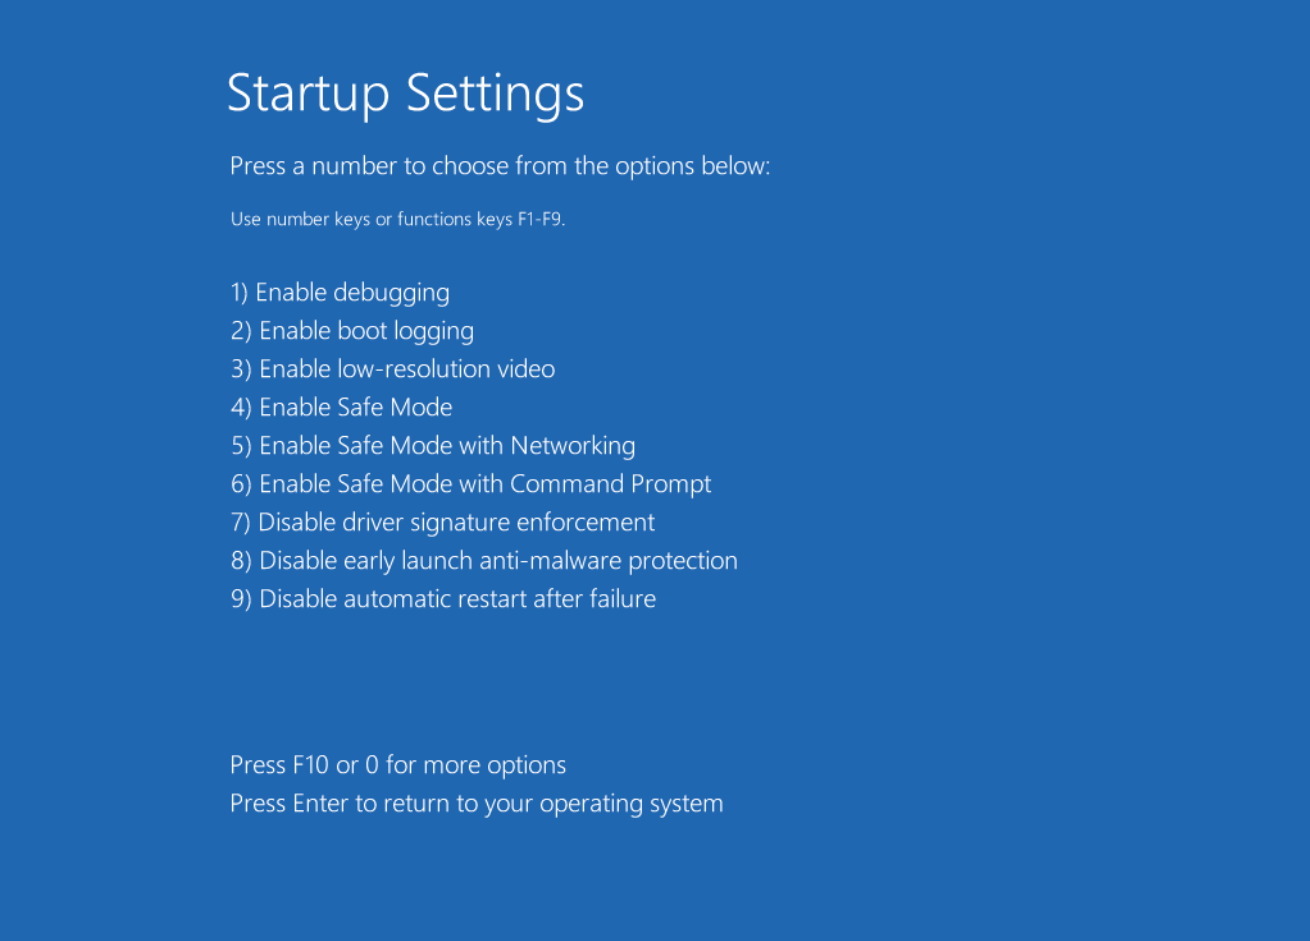
Task: Pick option 4 Enable Safe Mode
Action: (342, 408)
